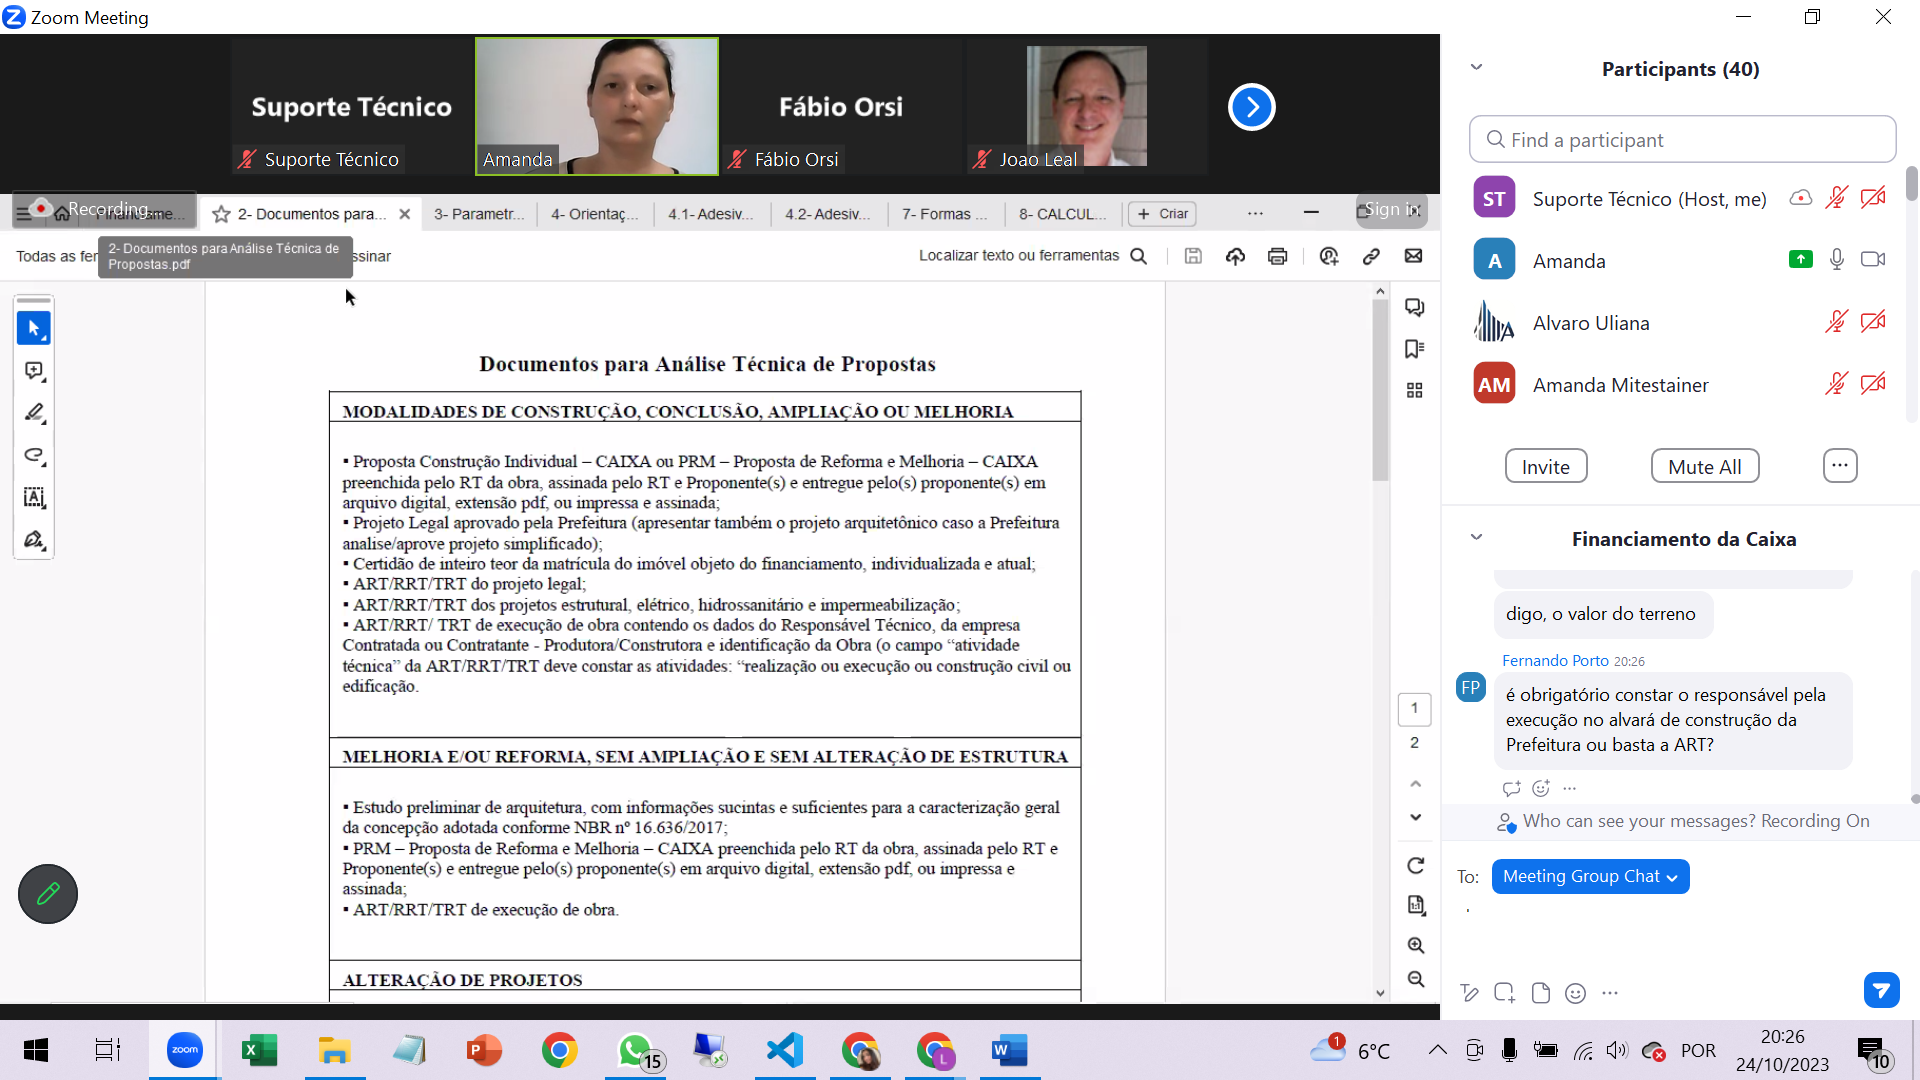The image size is (1920, 1080).
Task: Go to the next PDF page
Action: (x=1415, y=817)
